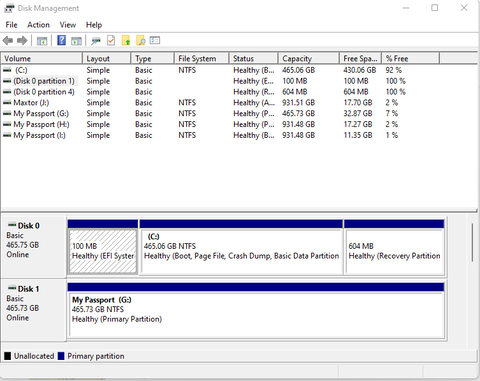Sort by the Capacity column header

(309, 58)
